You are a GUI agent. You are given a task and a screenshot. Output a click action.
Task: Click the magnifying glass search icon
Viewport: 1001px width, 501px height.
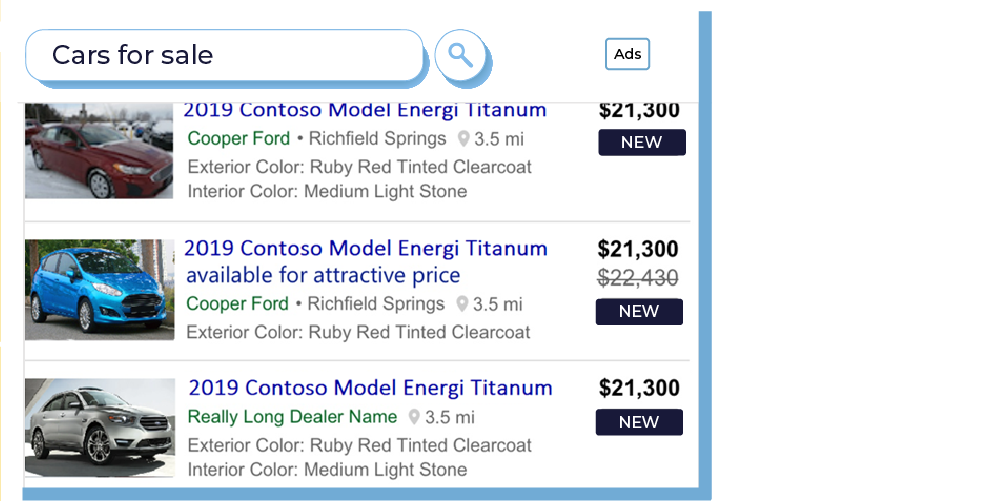(460, 56)
